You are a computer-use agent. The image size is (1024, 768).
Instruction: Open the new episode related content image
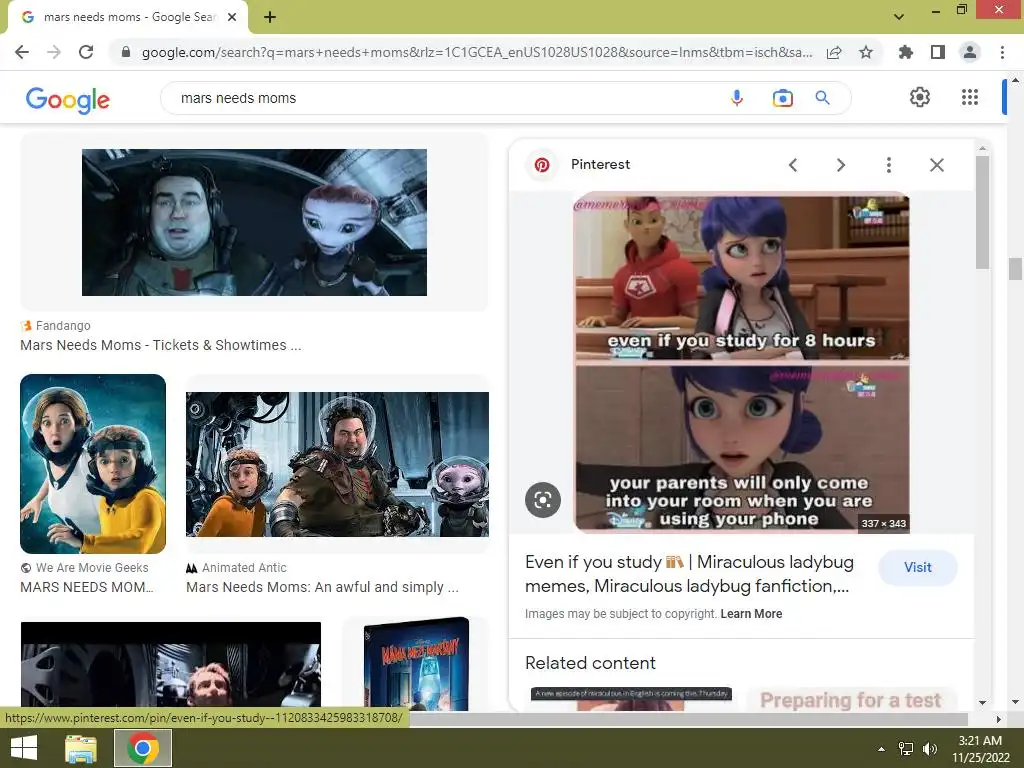pos(631,699)
